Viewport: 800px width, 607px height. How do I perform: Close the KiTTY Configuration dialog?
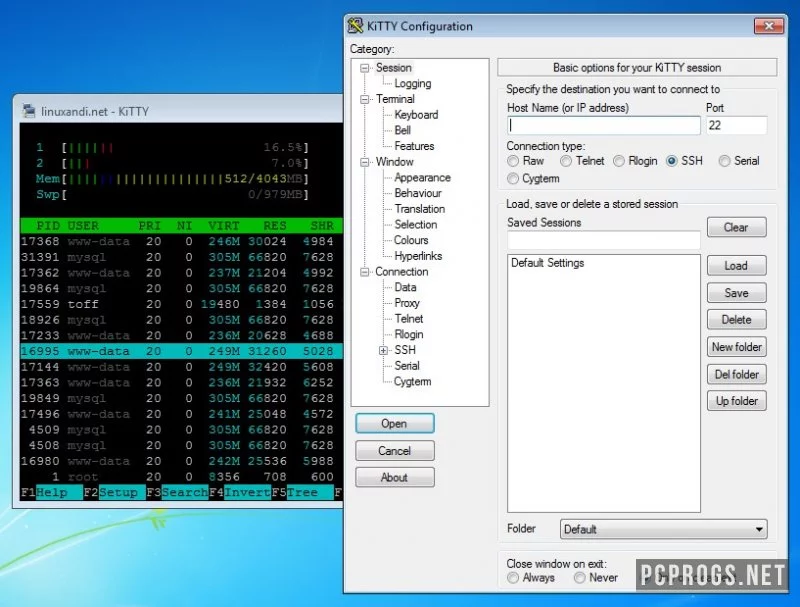768,26
